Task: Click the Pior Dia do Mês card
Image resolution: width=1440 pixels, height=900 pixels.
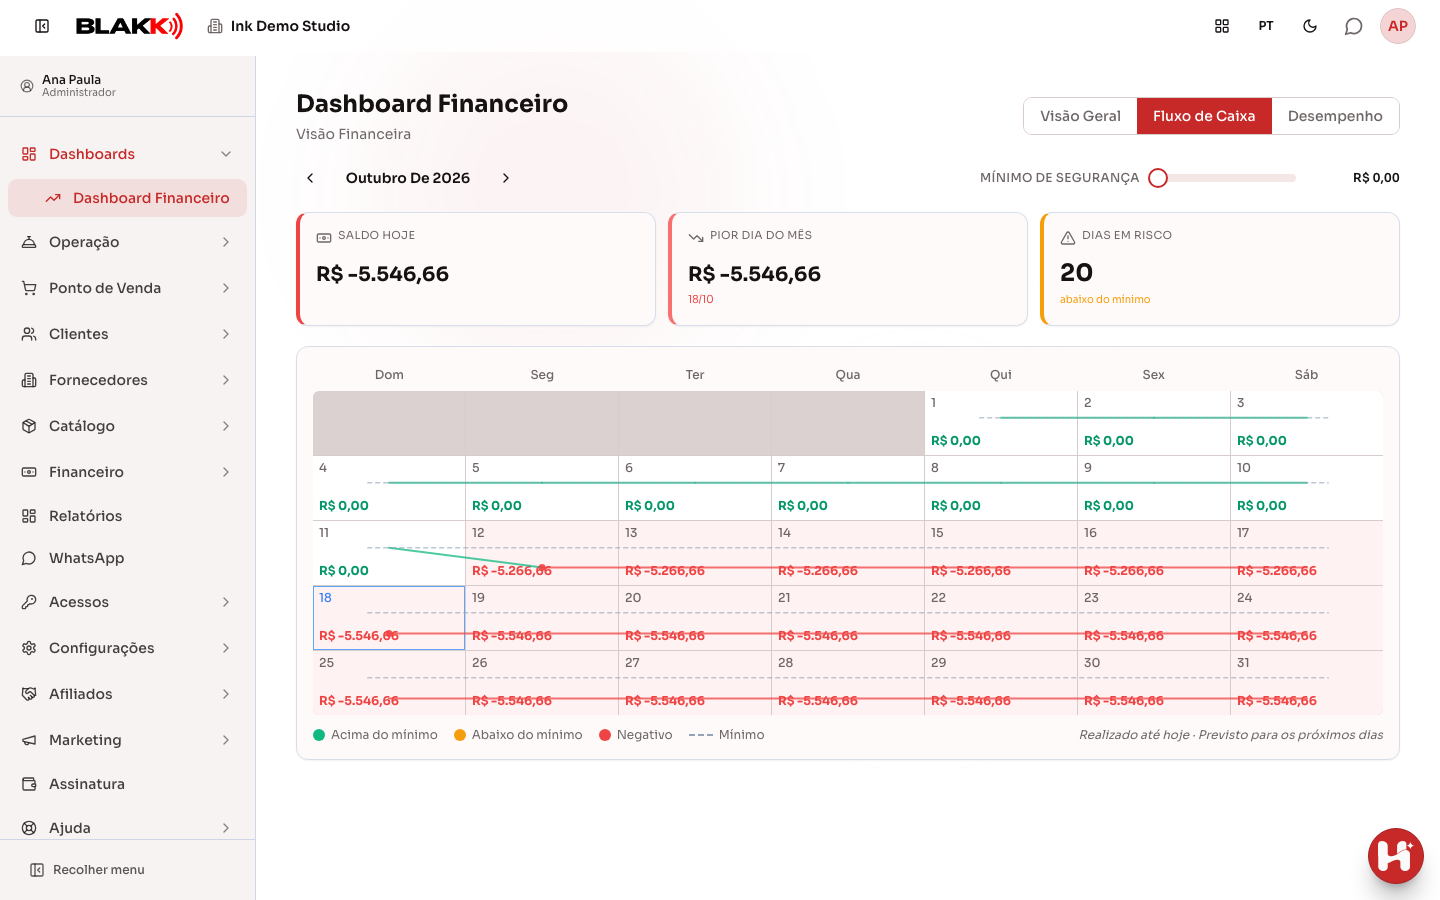Action: coord(848,269)
